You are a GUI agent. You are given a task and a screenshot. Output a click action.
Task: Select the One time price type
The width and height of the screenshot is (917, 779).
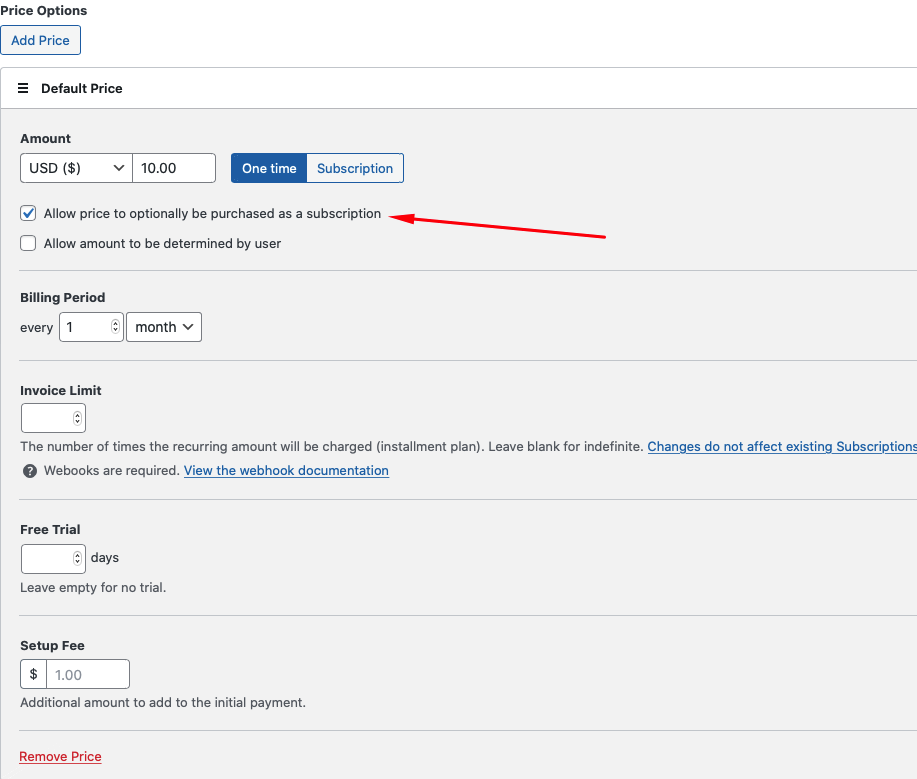point(269,168)
